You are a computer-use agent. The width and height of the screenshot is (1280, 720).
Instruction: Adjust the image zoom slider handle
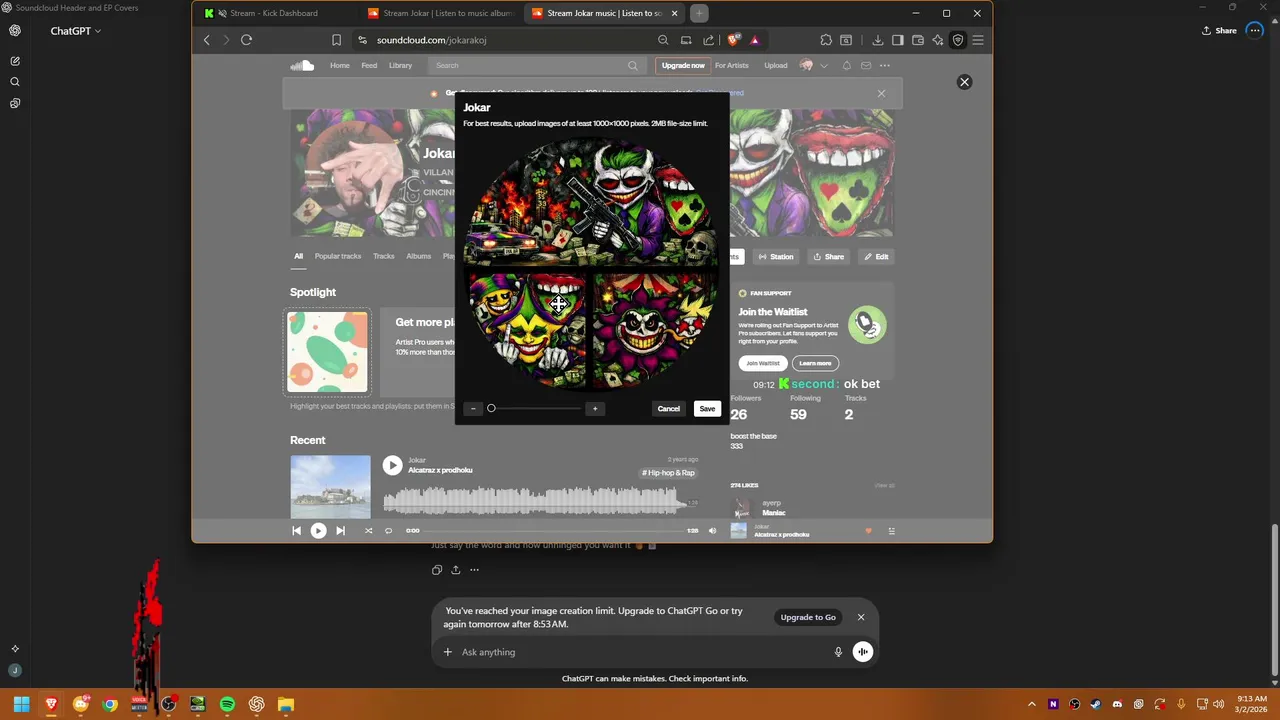pos(491,408)
